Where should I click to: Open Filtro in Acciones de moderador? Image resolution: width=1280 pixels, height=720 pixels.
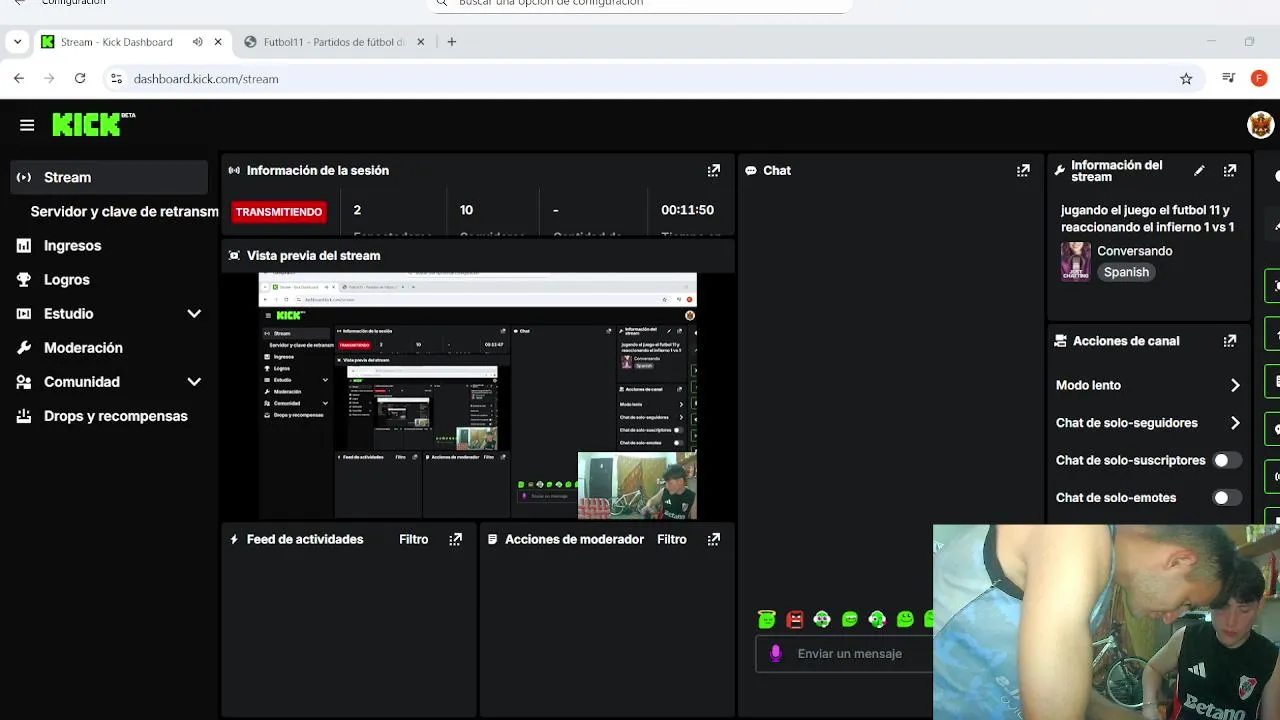point(671,539)
